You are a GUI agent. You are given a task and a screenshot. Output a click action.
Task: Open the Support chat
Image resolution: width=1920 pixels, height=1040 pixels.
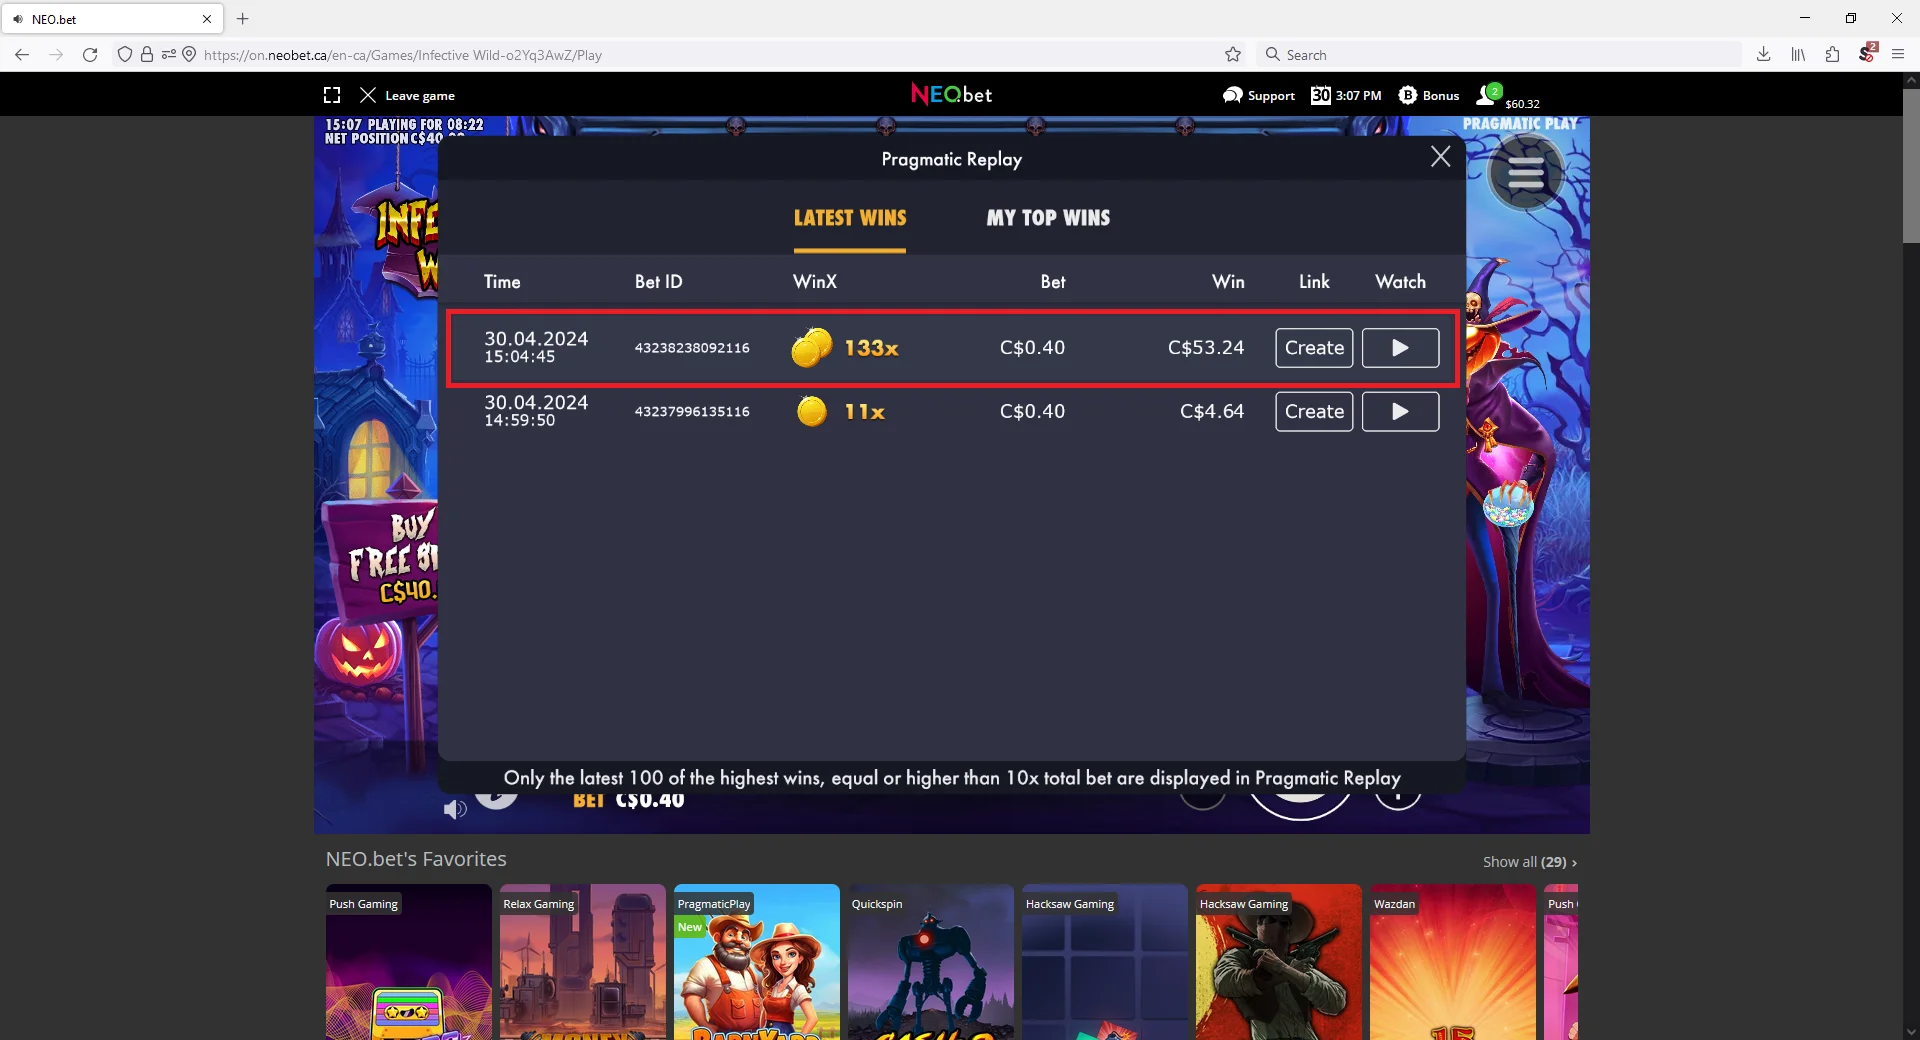(1258, 95)
